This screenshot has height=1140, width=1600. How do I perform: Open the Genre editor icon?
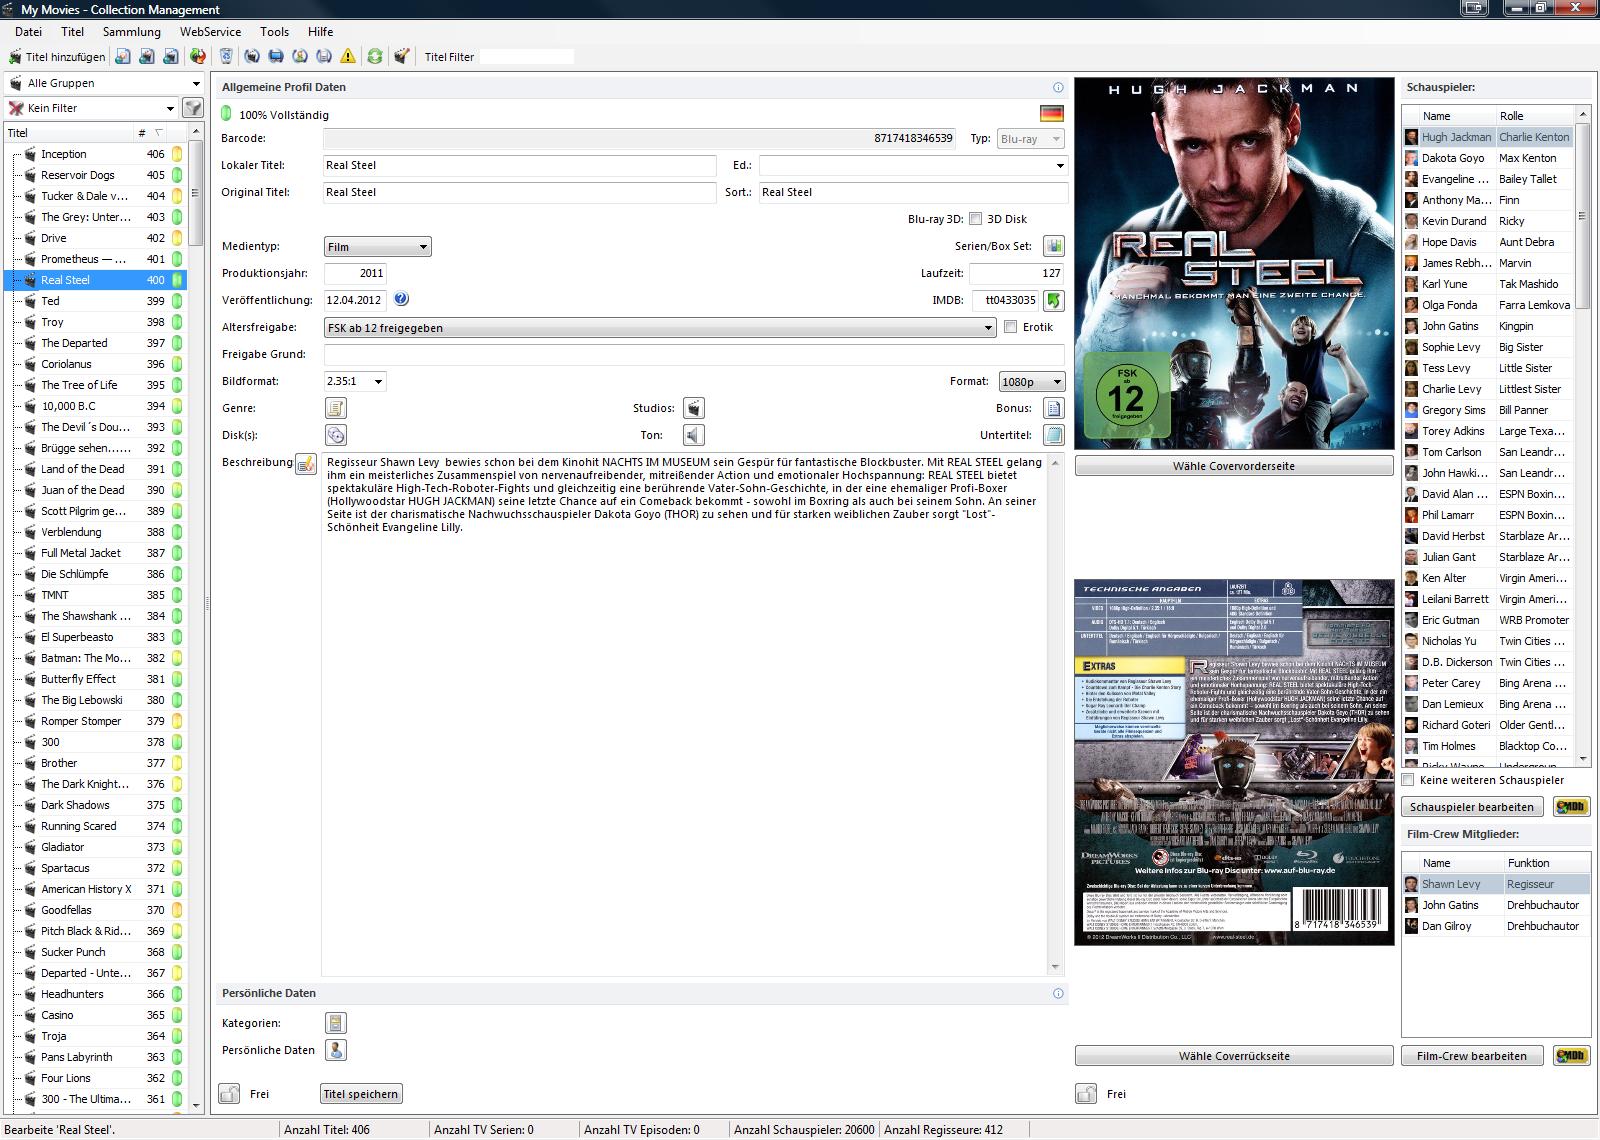point(336,408)
